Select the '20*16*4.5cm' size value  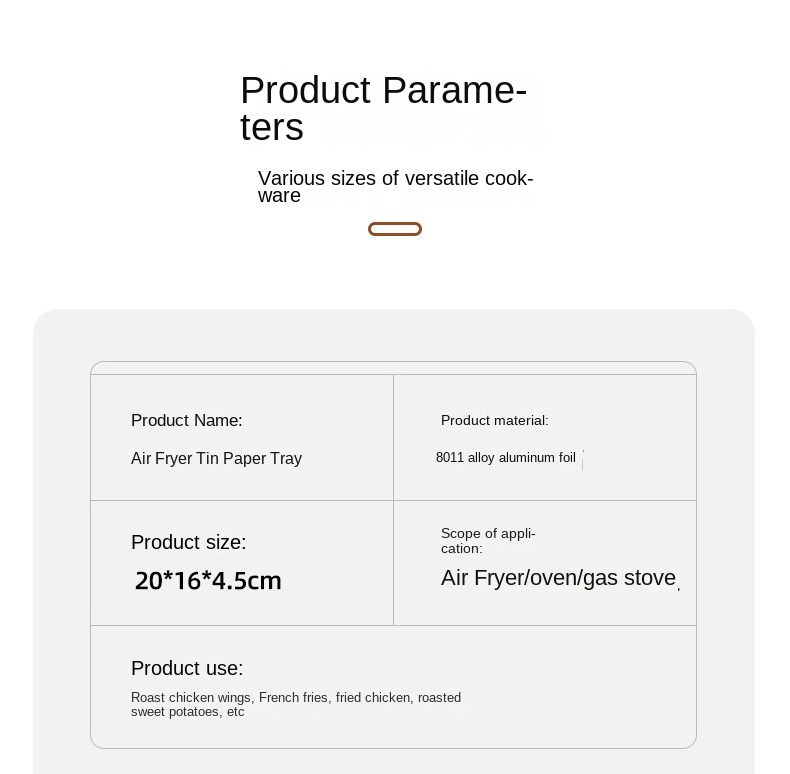208,580
